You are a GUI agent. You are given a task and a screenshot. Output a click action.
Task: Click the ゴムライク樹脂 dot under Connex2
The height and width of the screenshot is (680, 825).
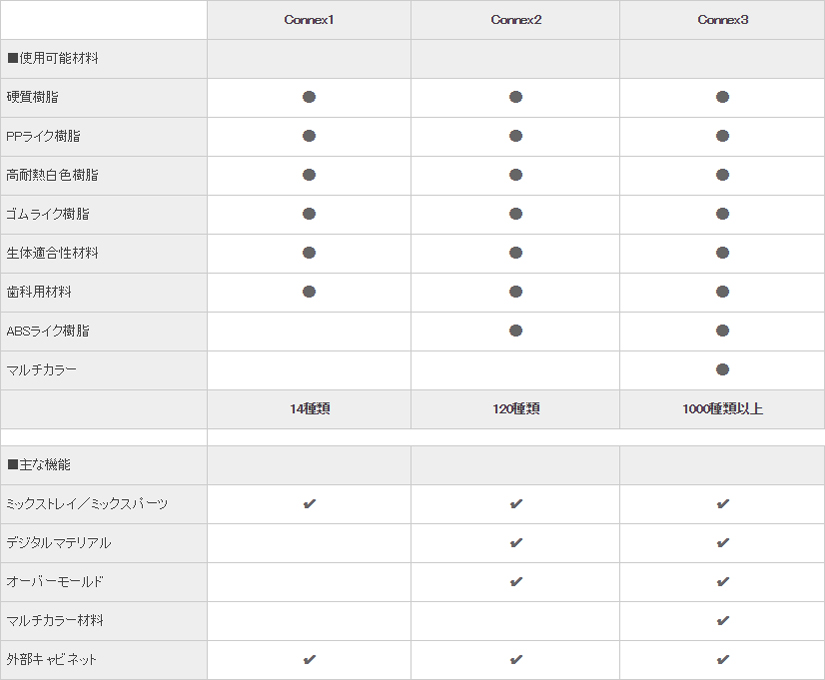tap(516, 214)
